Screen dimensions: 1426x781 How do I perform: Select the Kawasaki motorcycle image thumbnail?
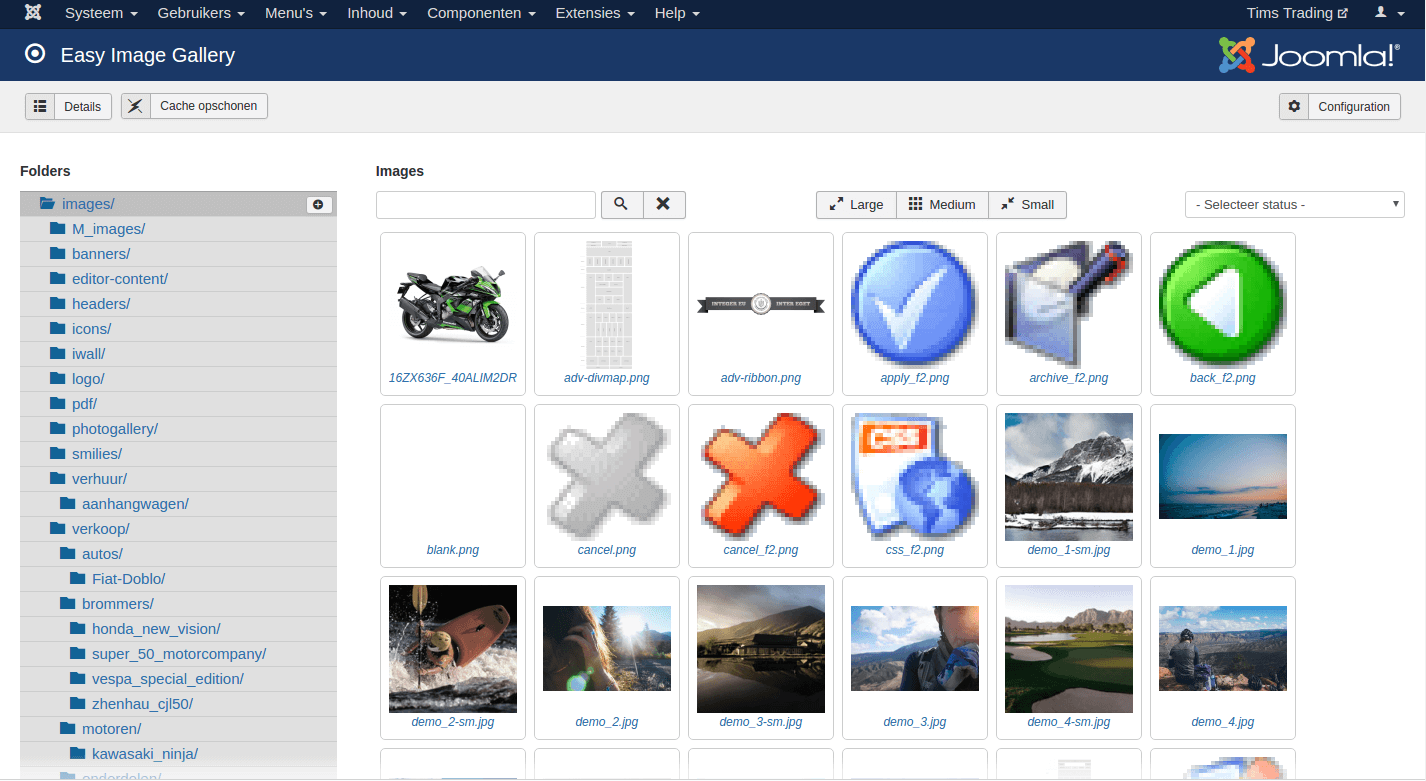(453, 305)
